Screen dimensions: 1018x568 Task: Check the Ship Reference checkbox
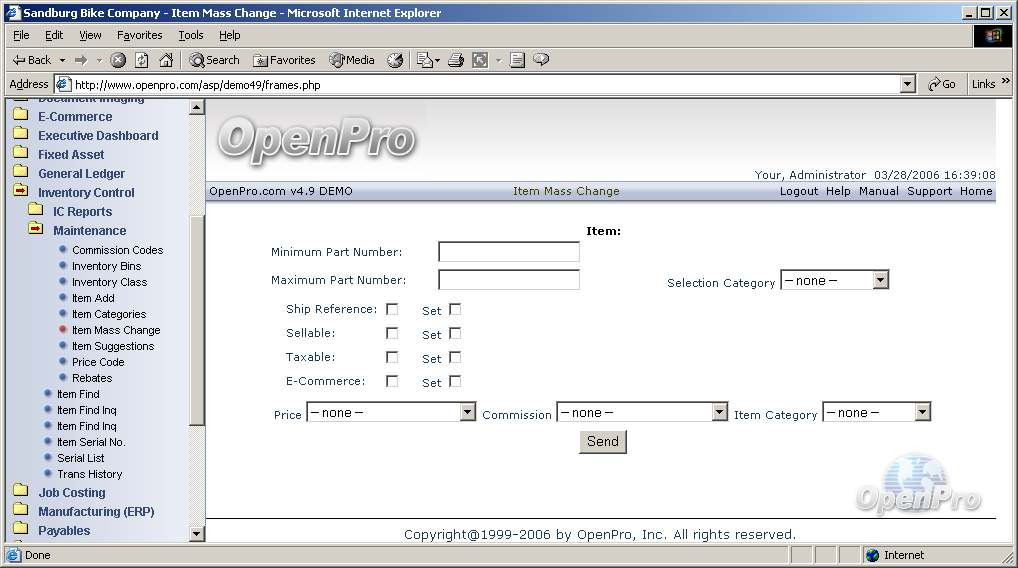tap(392, 309)
